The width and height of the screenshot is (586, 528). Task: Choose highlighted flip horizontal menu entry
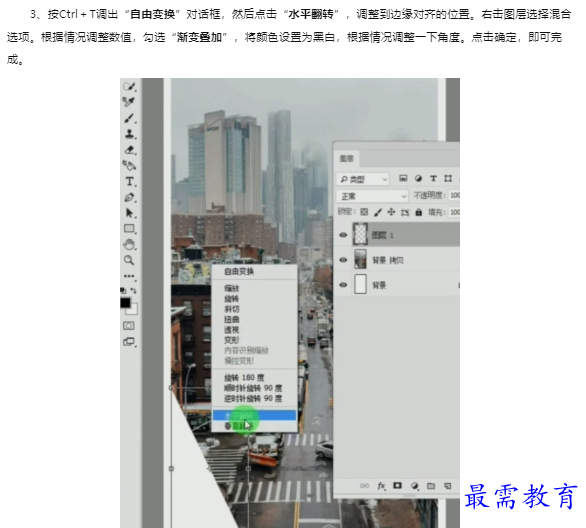click(254, 415)
